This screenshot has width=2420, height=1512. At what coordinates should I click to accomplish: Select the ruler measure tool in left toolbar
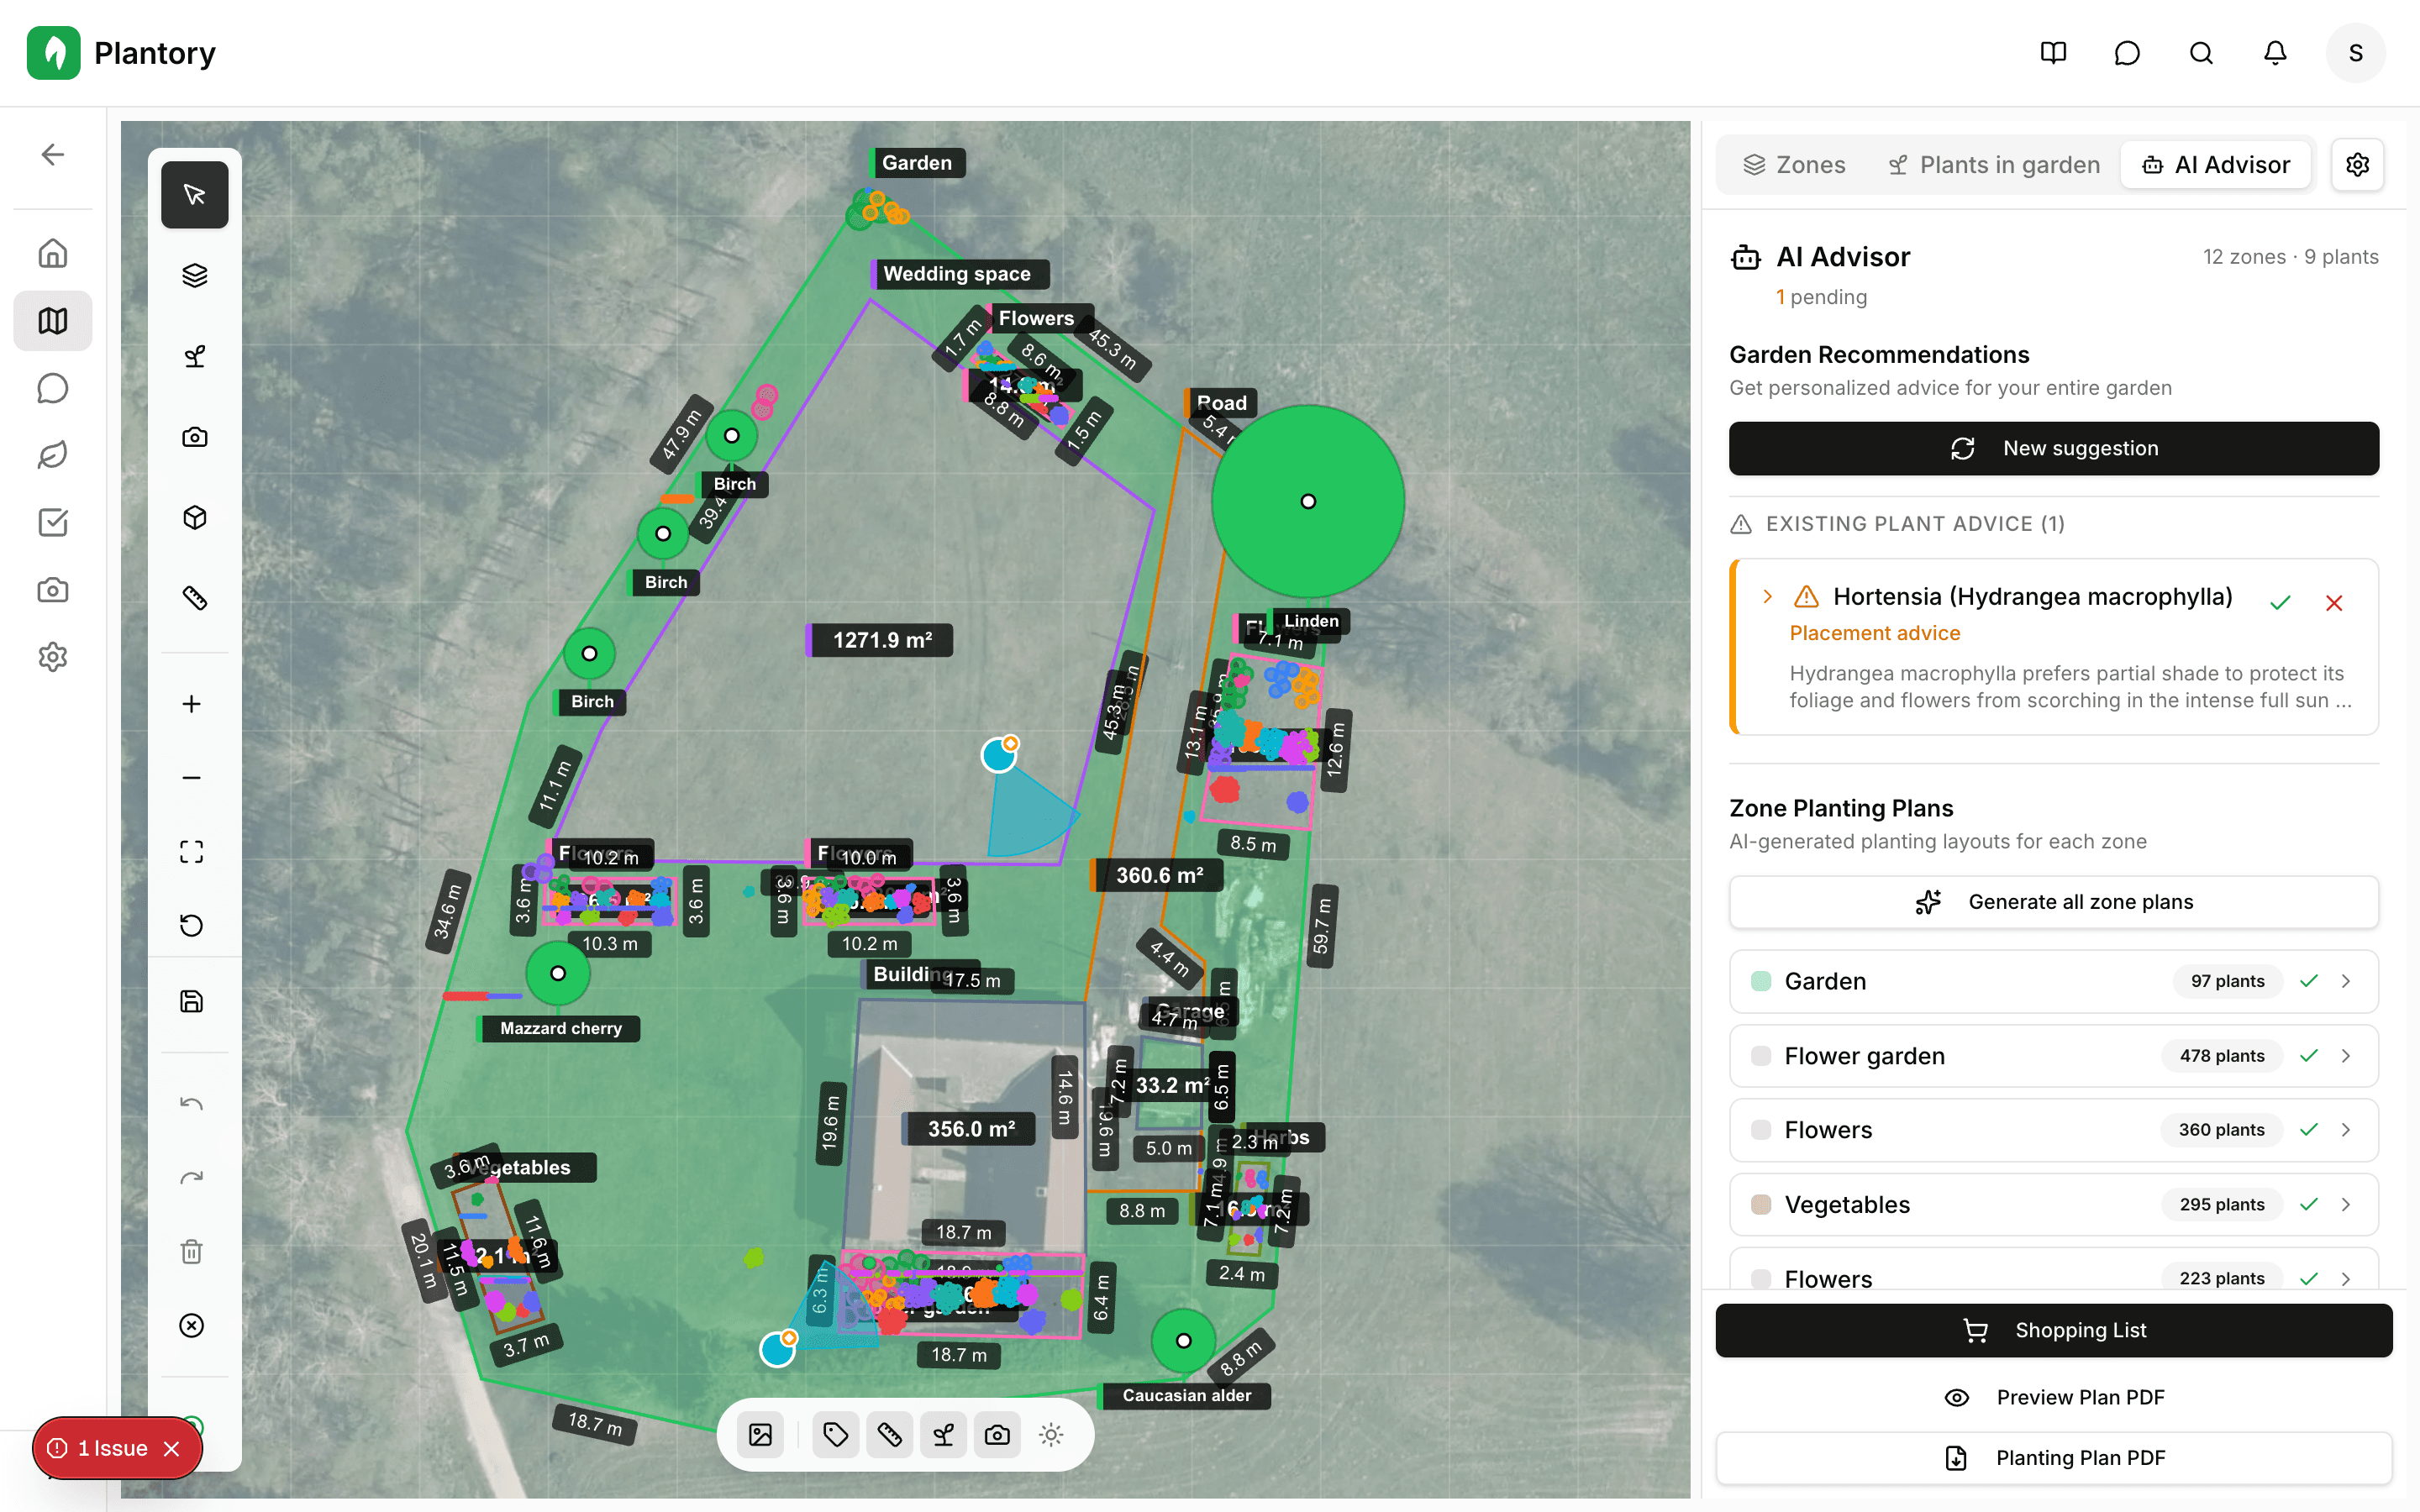194,598
